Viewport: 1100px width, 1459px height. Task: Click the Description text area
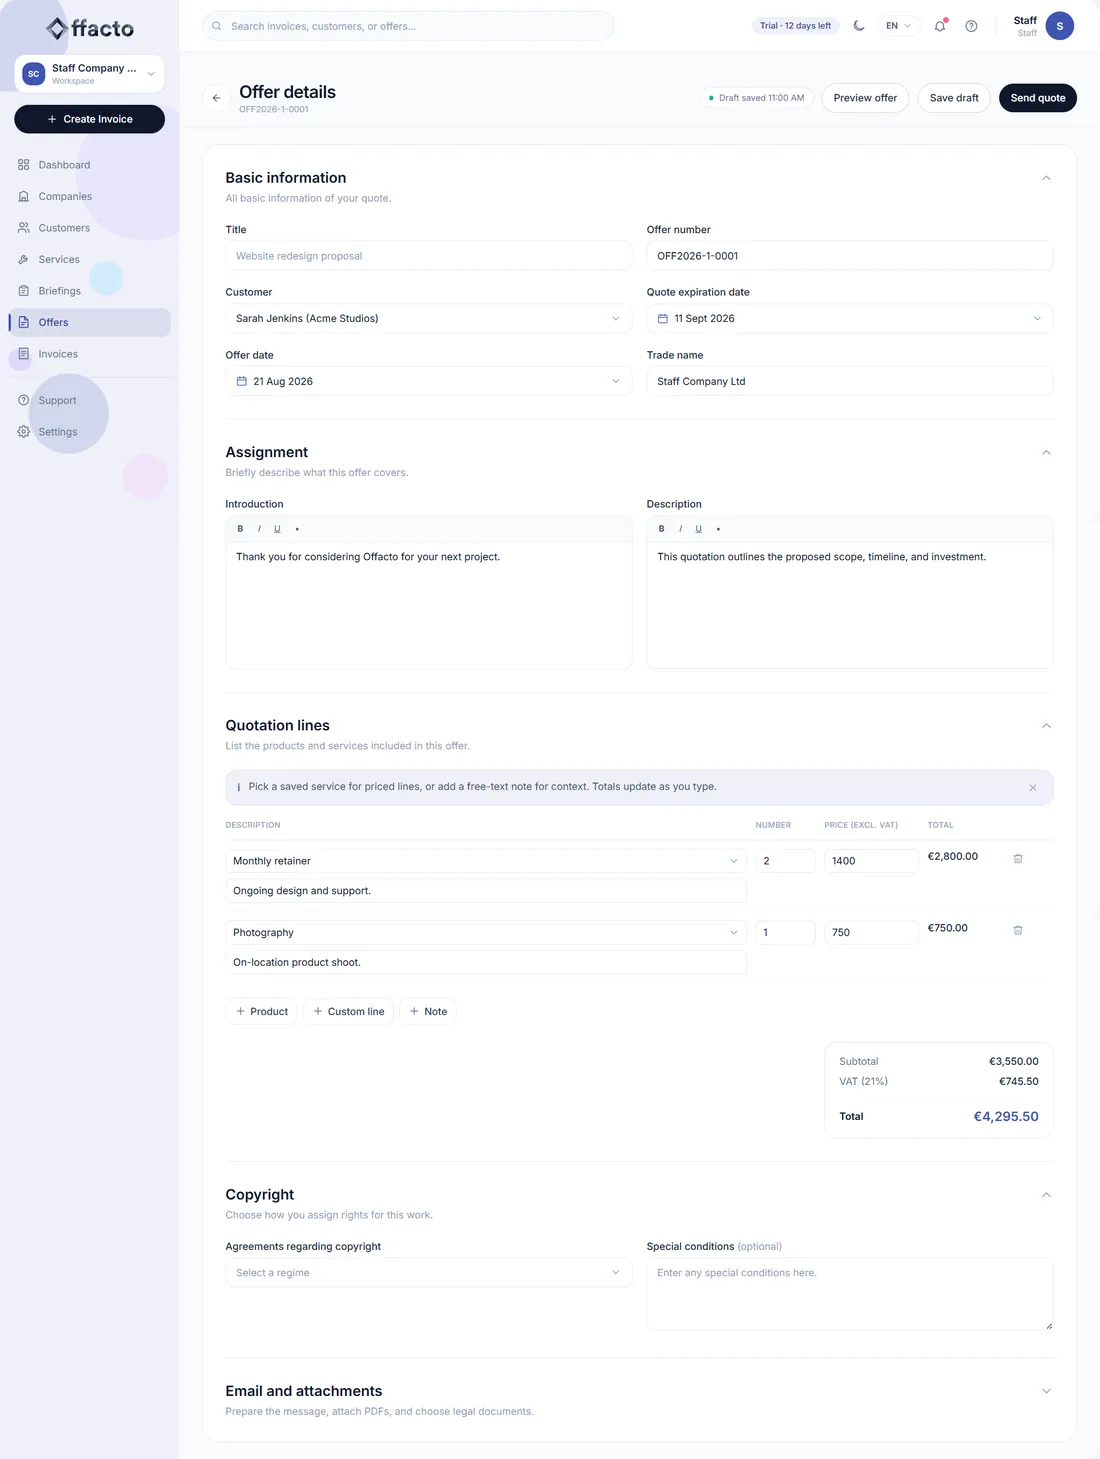[x=850, y=605]
